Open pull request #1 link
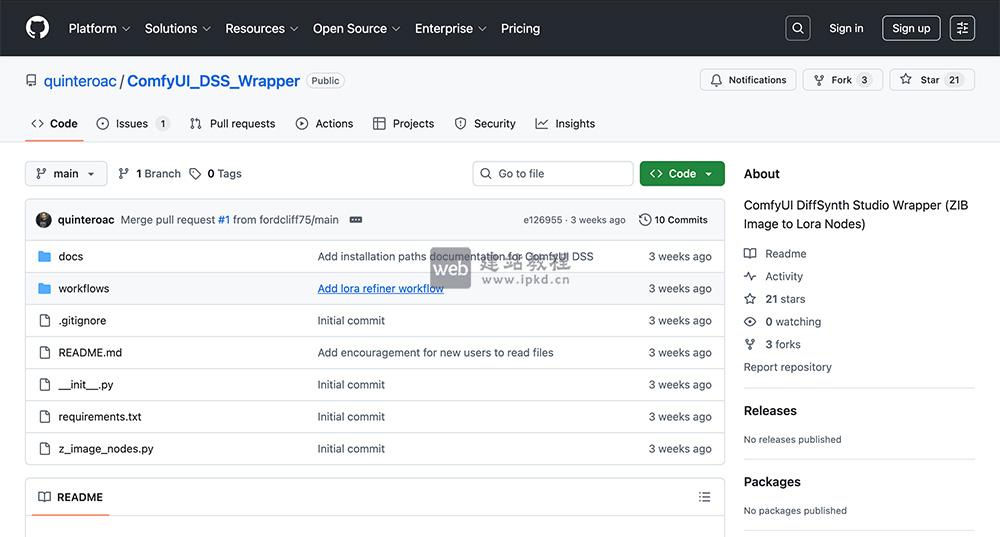This screenshot has height=537, width=1000. click(x=224, y=220)
